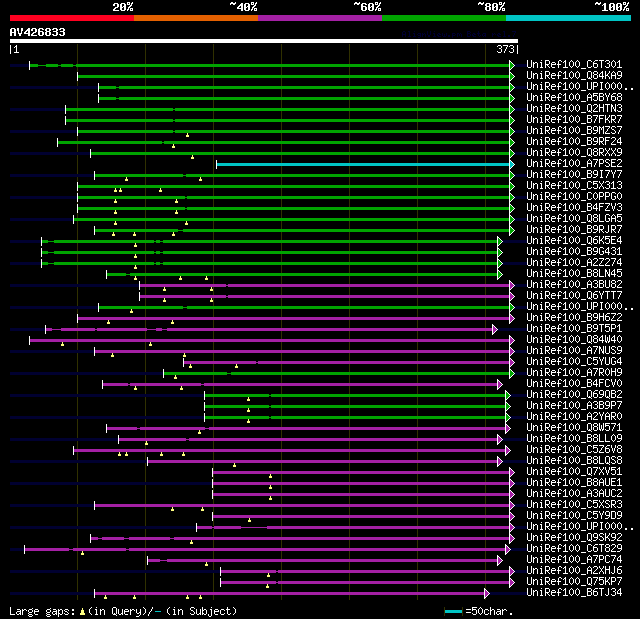Viewport: 640px width, 619px height.
Task: Click the UniRef100_Q75KP7 label
Action: [x=574, y=582]
